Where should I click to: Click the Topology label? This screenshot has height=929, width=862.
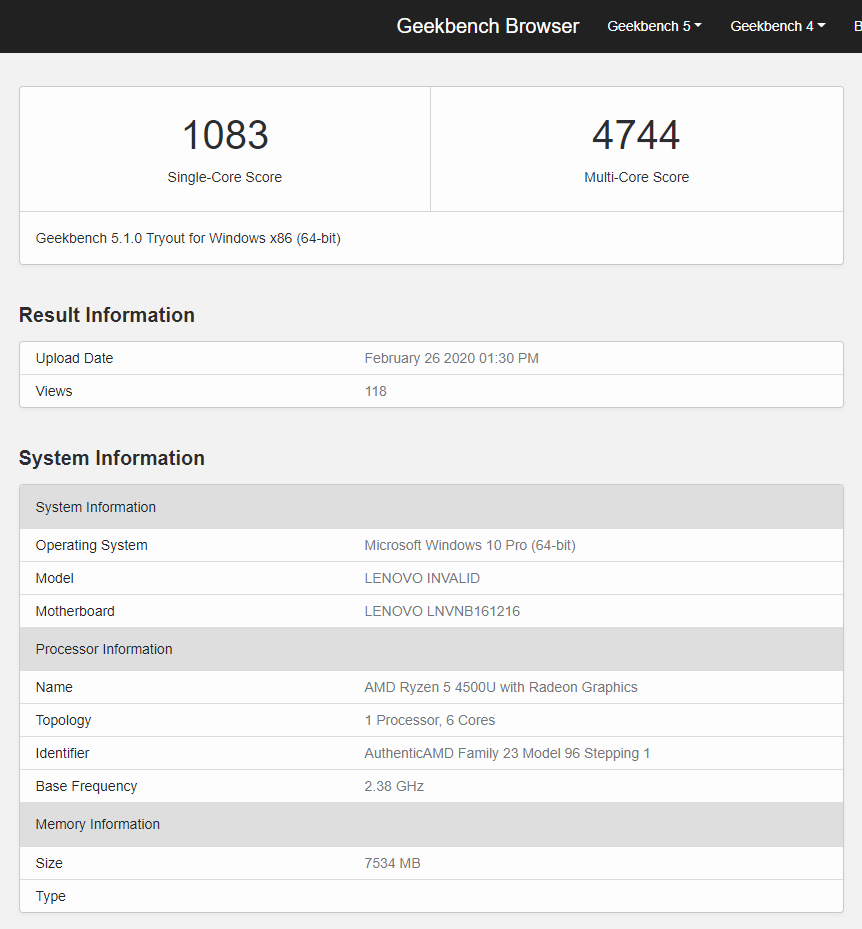63,720
